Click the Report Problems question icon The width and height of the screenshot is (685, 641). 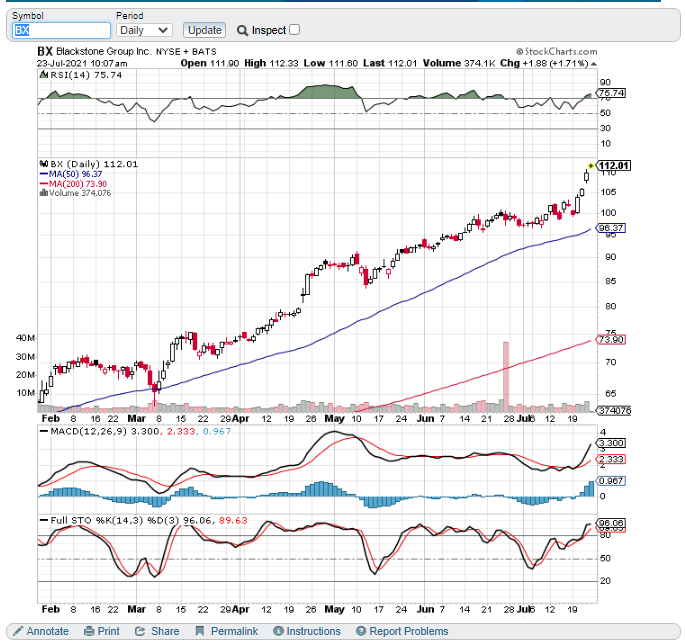pyautogui.click(x=361, y=631)
